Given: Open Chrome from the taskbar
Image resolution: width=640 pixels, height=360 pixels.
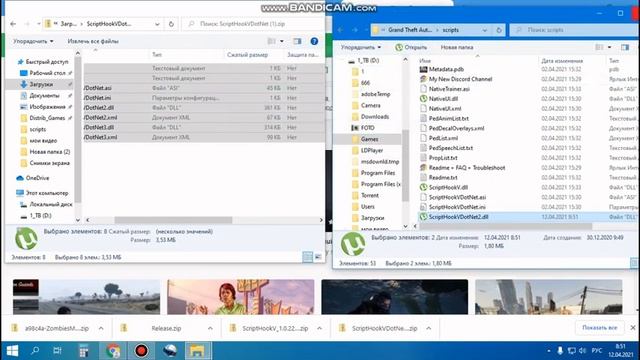Looking at the screenshot, I should click(x=113, y=351).
